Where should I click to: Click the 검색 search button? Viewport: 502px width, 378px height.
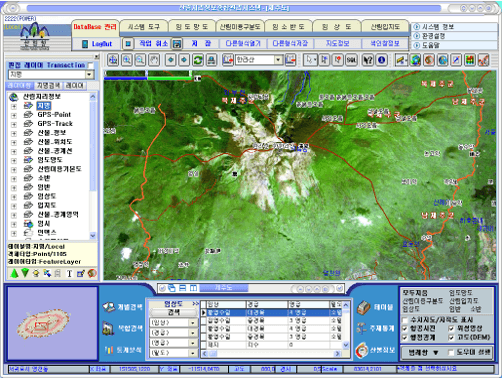tap(174, 312)
